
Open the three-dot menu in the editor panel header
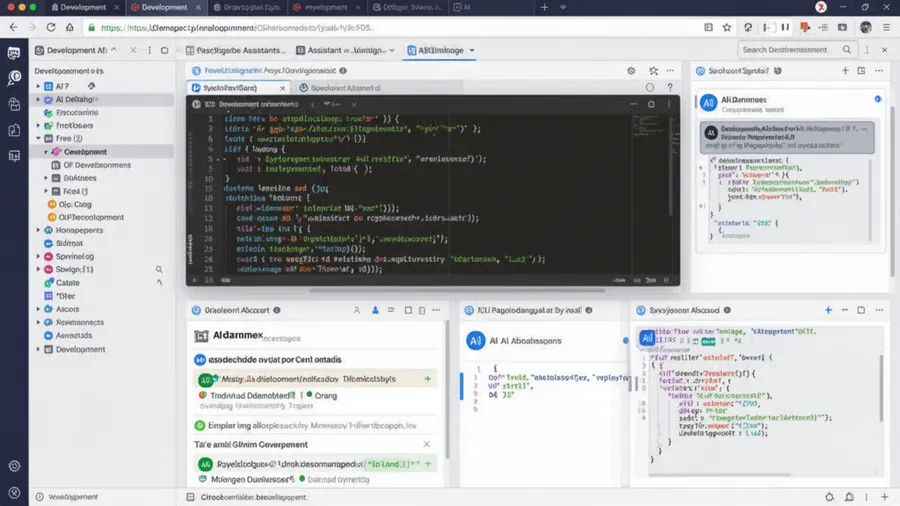[x=670, y=71]
